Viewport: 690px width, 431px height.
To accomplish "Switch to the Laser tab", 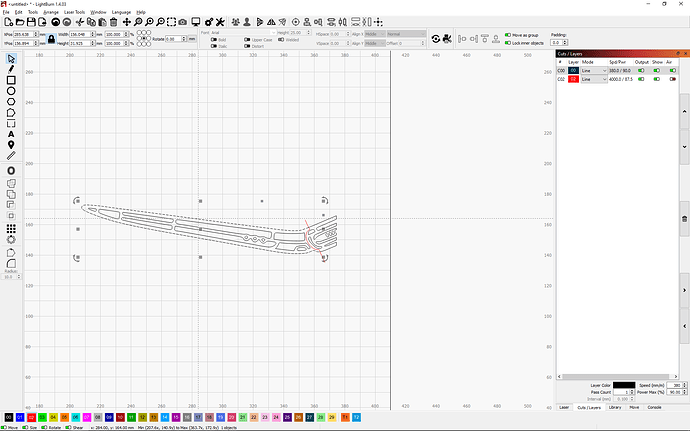I will tap(564, 407).
